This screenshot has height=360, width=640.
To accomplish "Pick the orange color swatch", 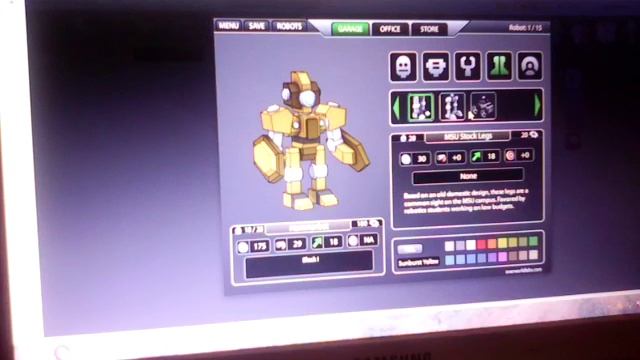I will pyautogui.click(x=492, y=244).
